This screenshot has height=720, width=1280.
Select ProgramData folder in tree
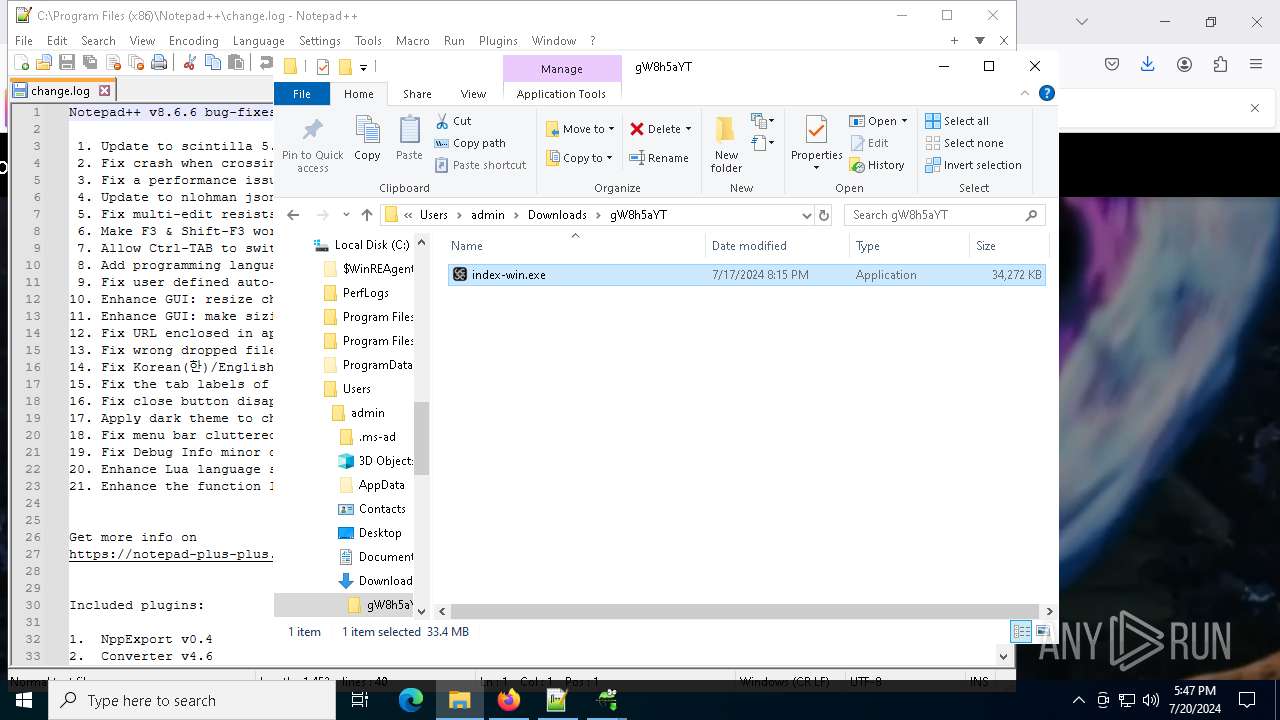[x=368, y=365]
